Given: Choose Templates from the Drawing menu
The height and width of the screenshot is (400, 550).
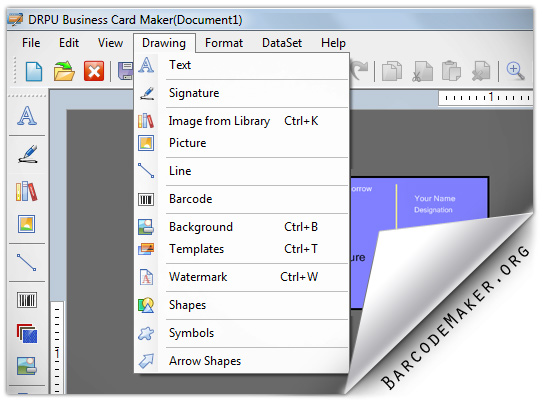Looking at the screenshot, I should [242, 249].
